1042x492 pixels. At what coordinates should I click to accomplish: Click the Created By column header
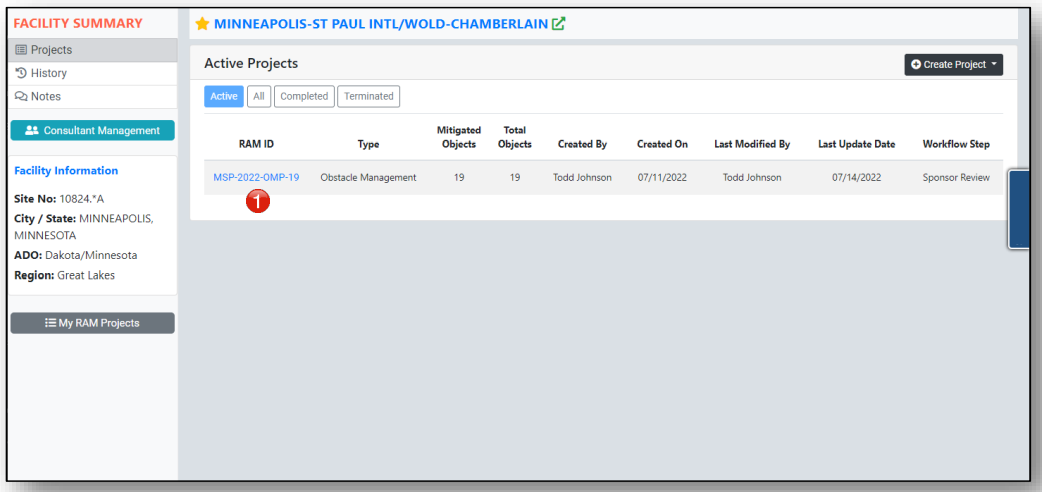coord(582,144)
